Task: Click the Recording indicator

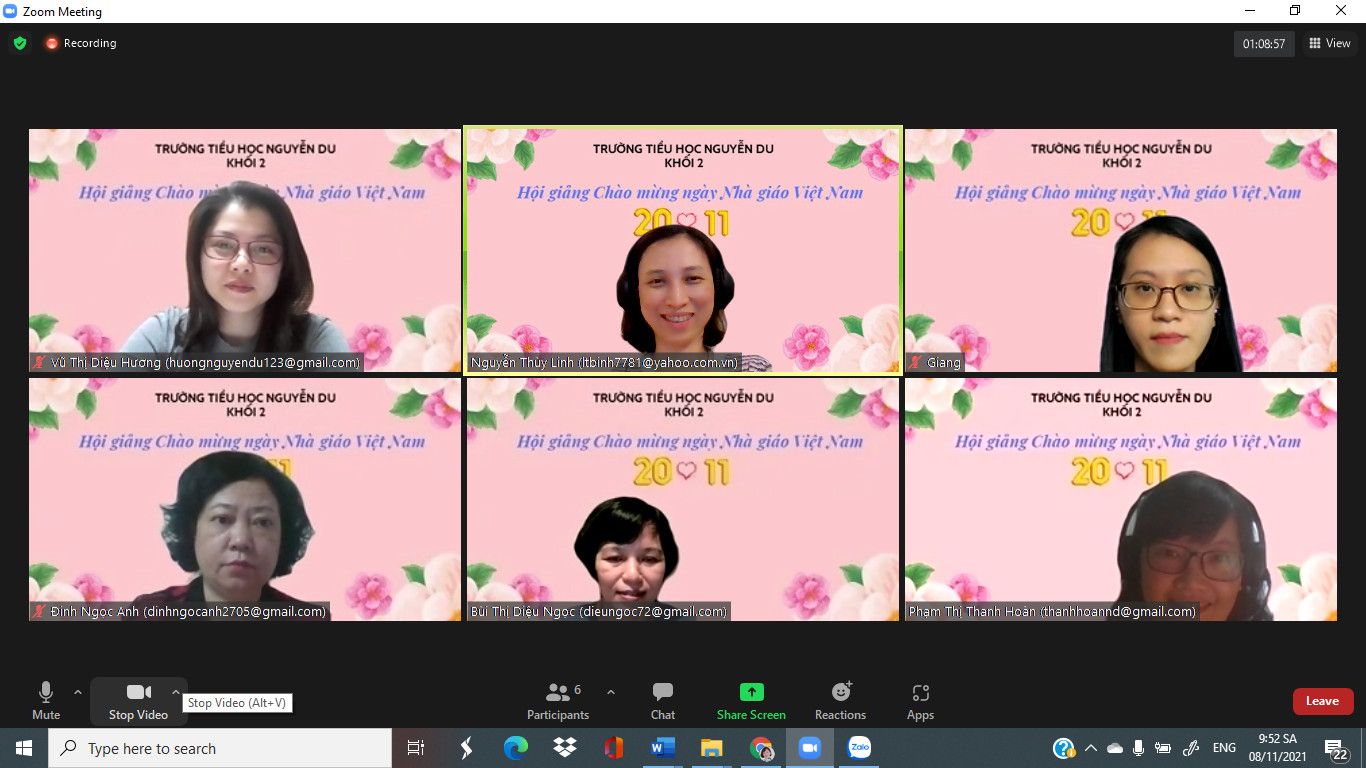Action: click(x=80, y=43)
